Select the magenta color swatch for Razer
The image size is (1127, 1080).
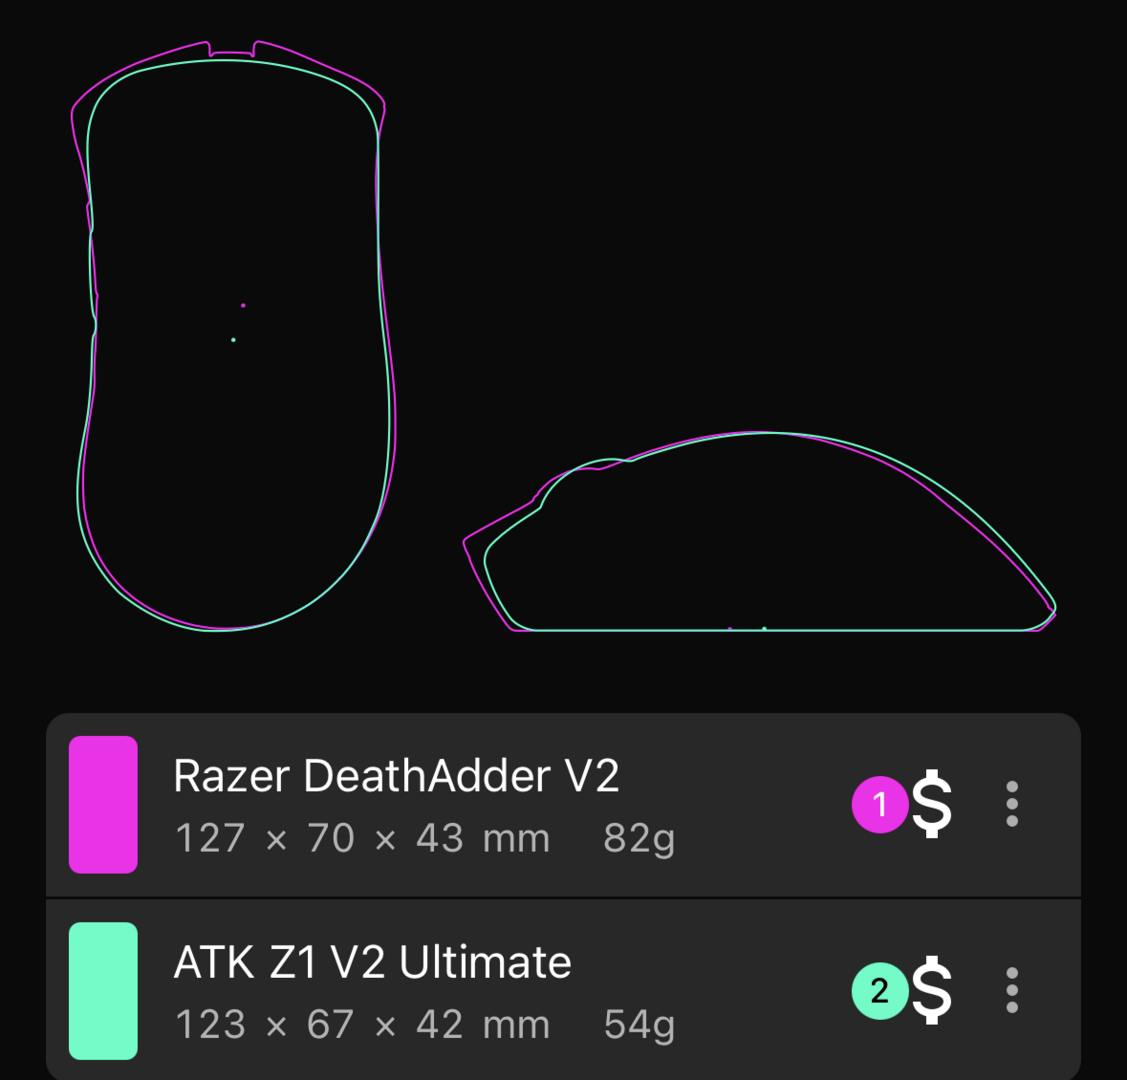(104, 805)
